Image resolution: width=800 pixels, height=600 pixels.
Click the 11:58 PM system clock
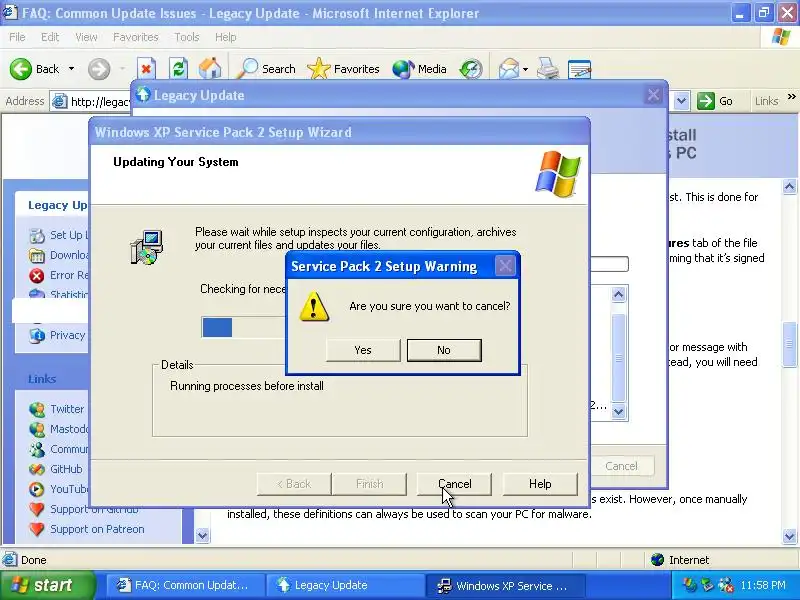pyautogui.click(x=762, y=585)
